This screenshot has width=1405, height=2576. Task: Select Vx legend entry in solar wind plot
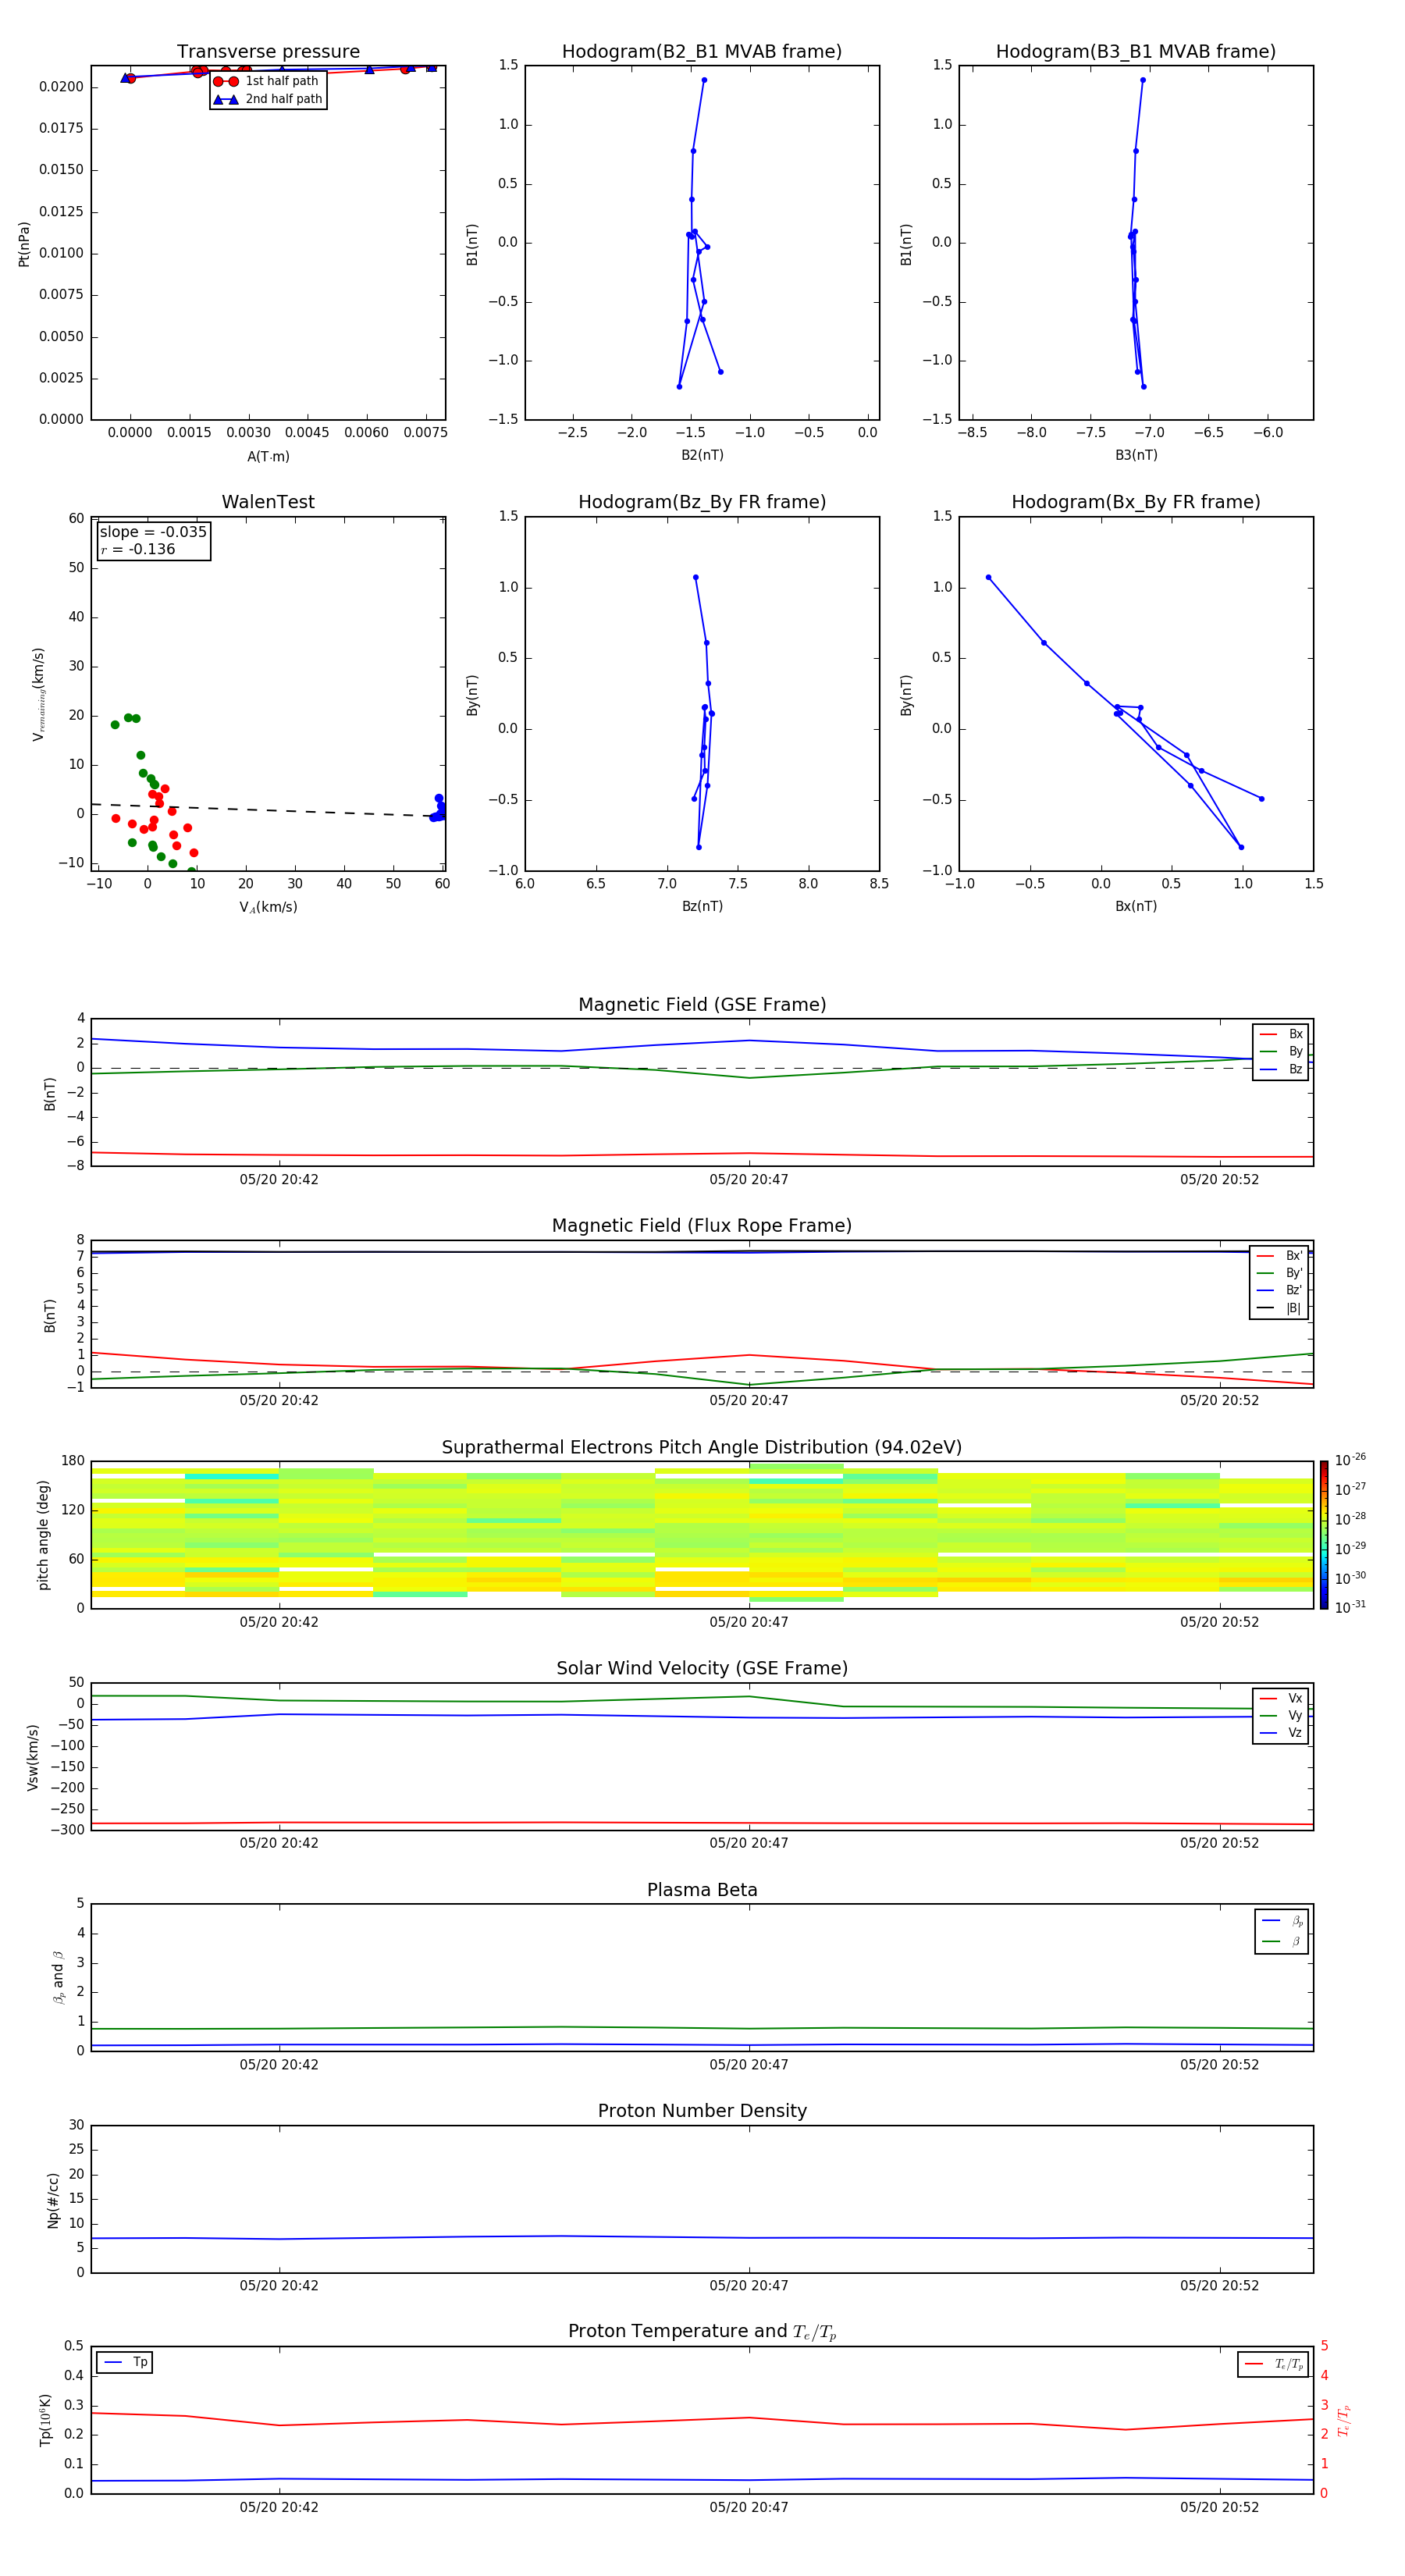(1281, 1698)
